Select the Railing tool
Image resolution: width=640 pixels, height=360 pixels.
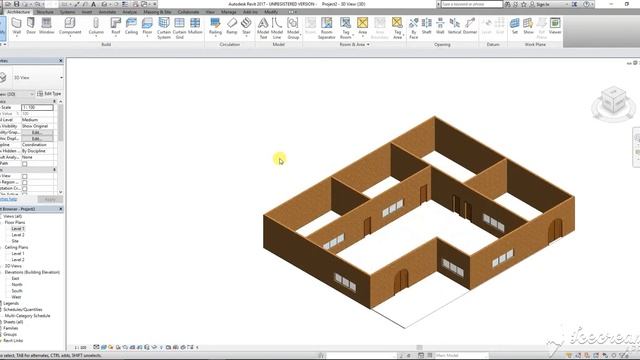point(215,26)
